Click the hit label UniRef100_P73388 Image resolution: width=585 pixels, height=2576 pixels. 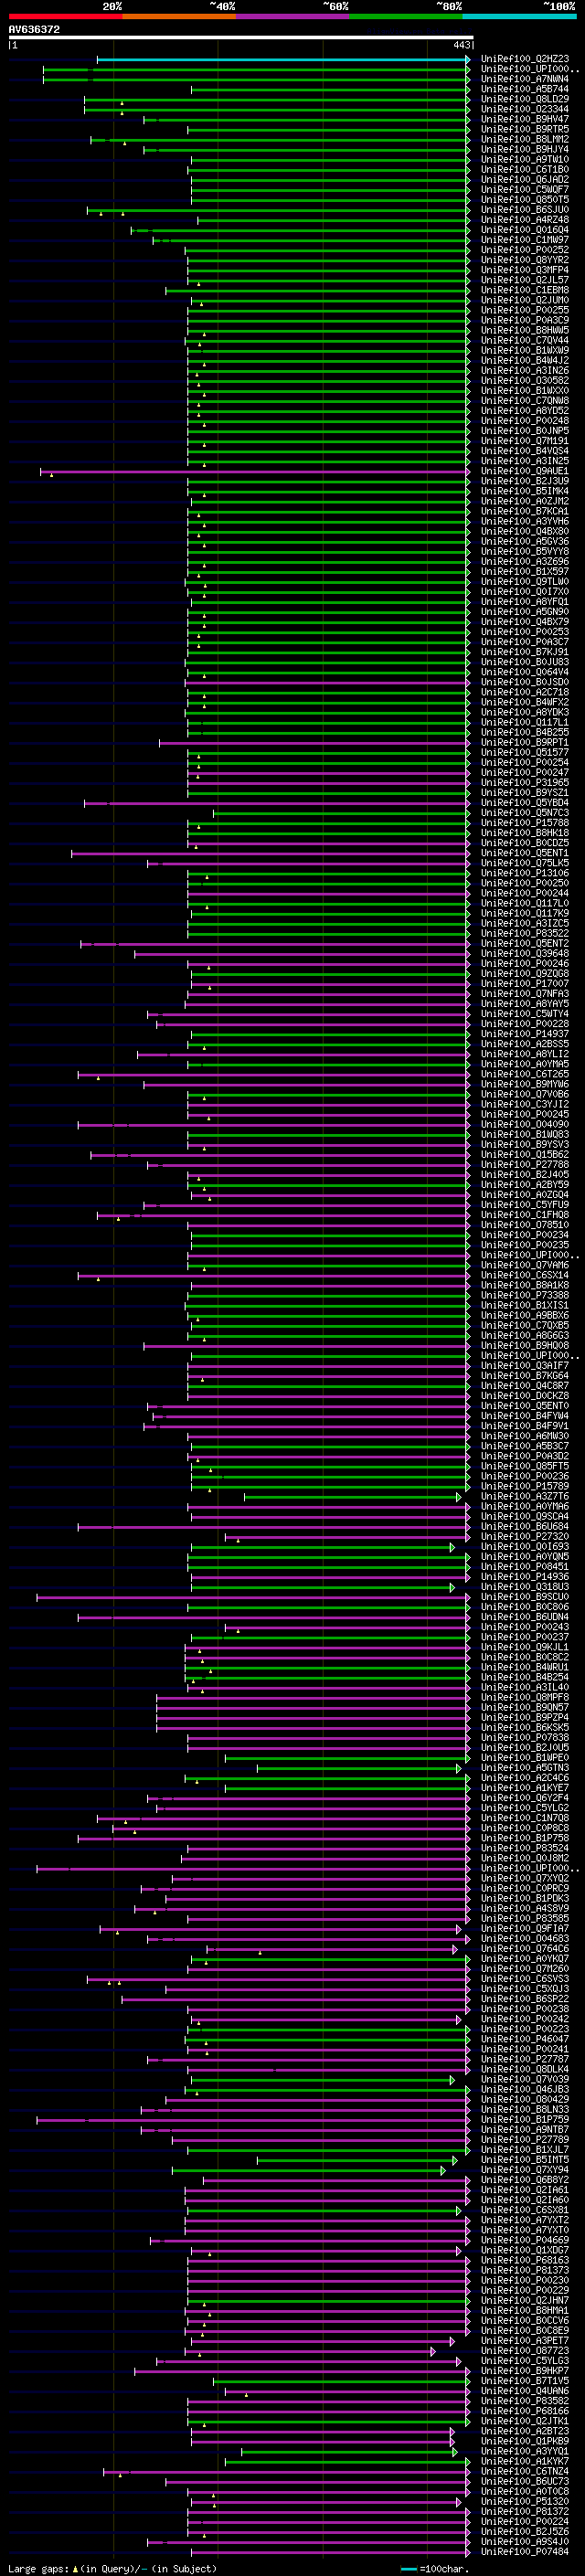pos(525,1296)
